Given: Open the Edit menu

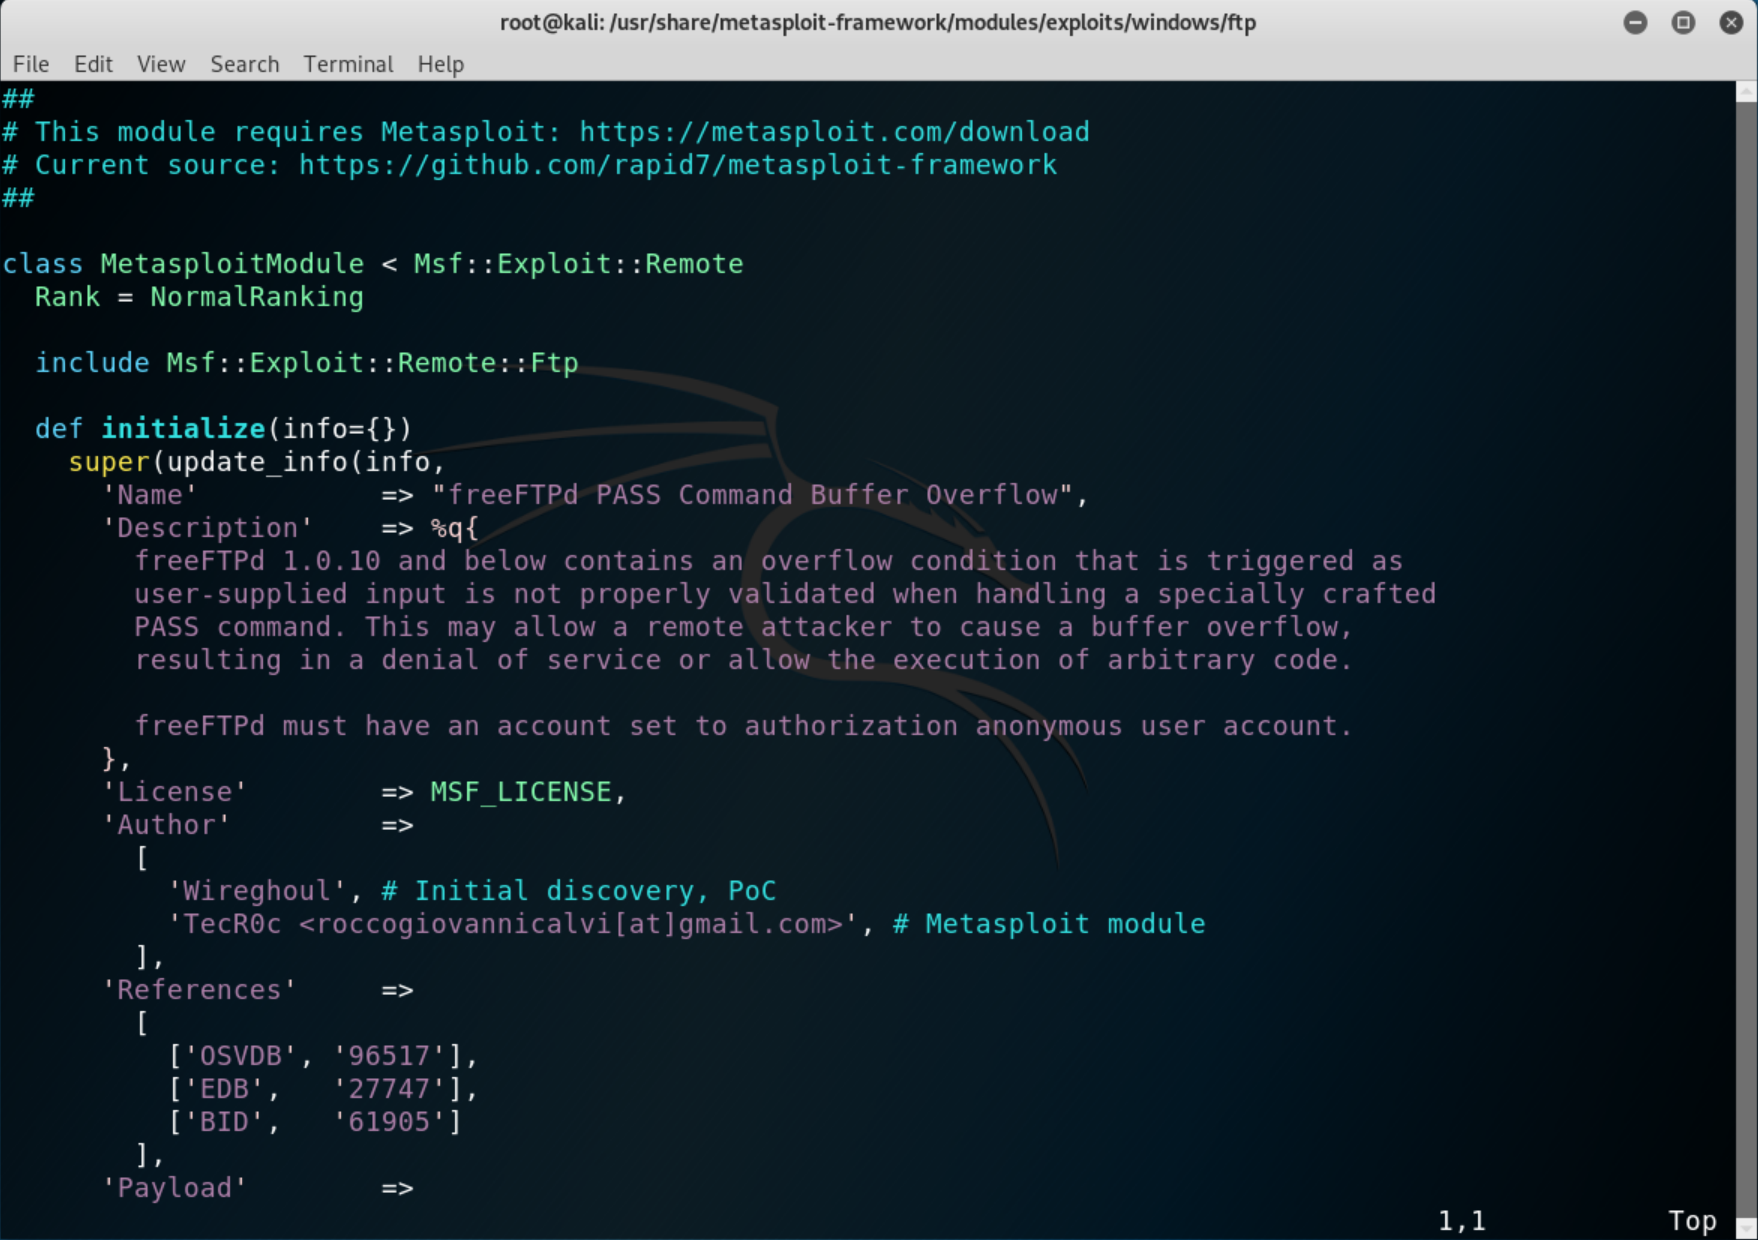Looking at the screenshot, I should pos(93,64).
